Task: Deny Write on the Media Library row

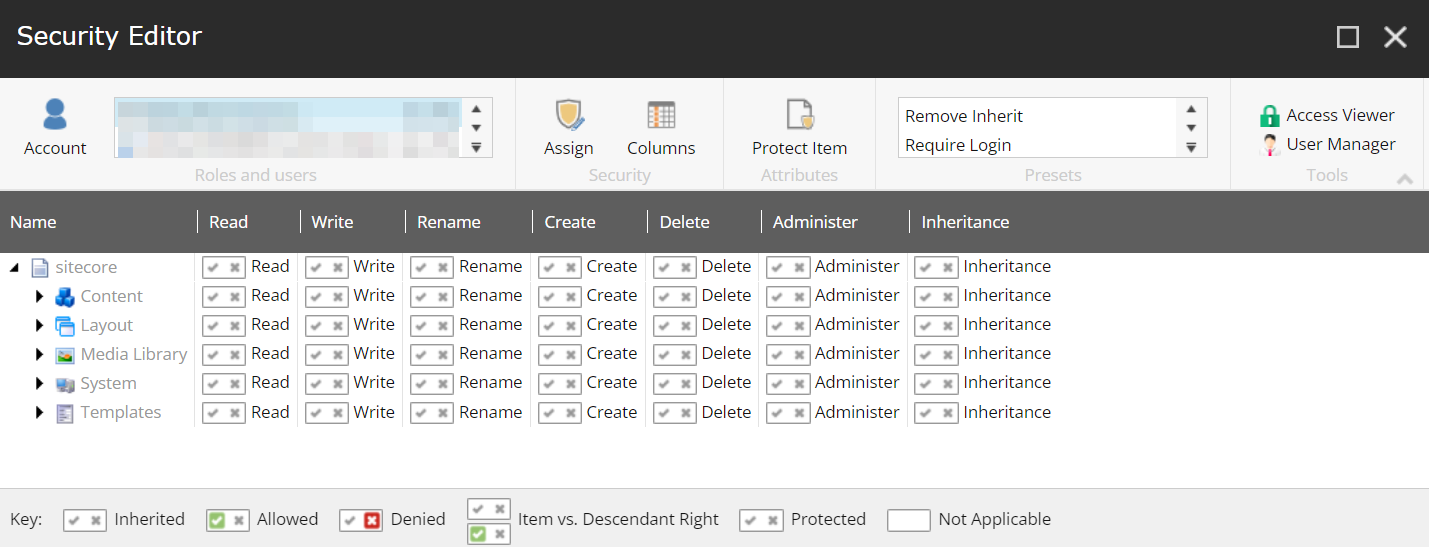Action: tap(338, 354)
